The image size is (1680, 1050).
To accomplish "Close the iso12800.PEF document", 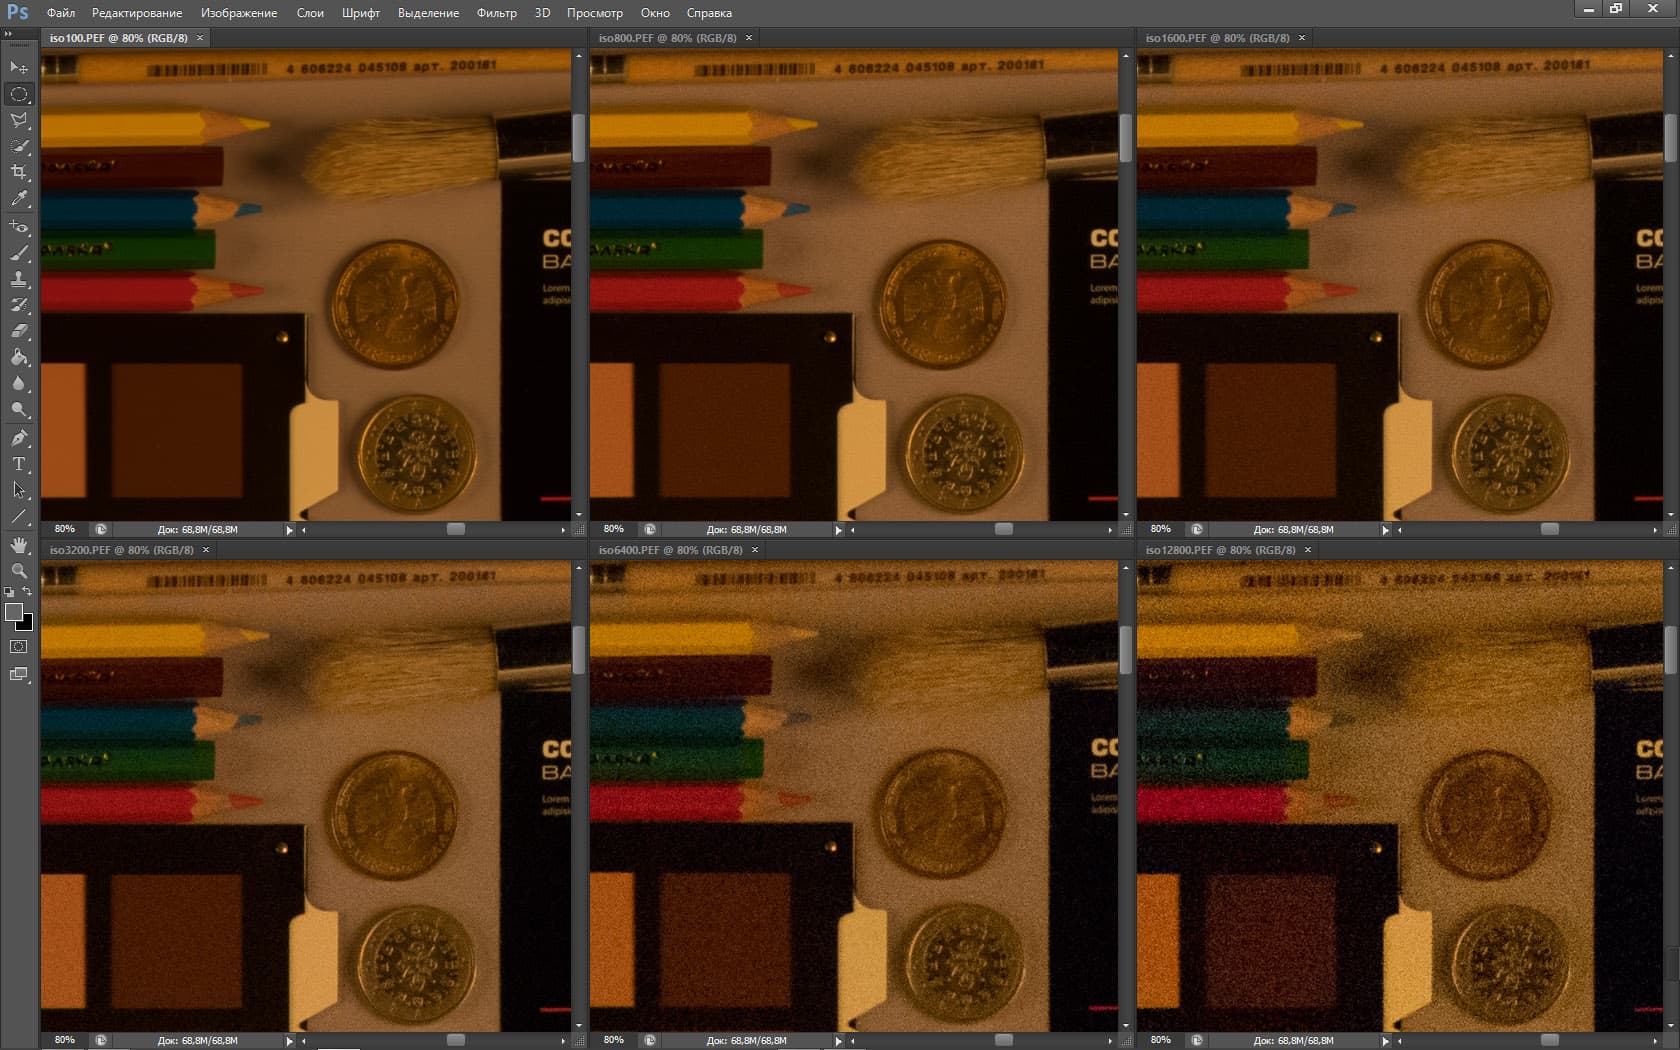I will pos(1308,550).
